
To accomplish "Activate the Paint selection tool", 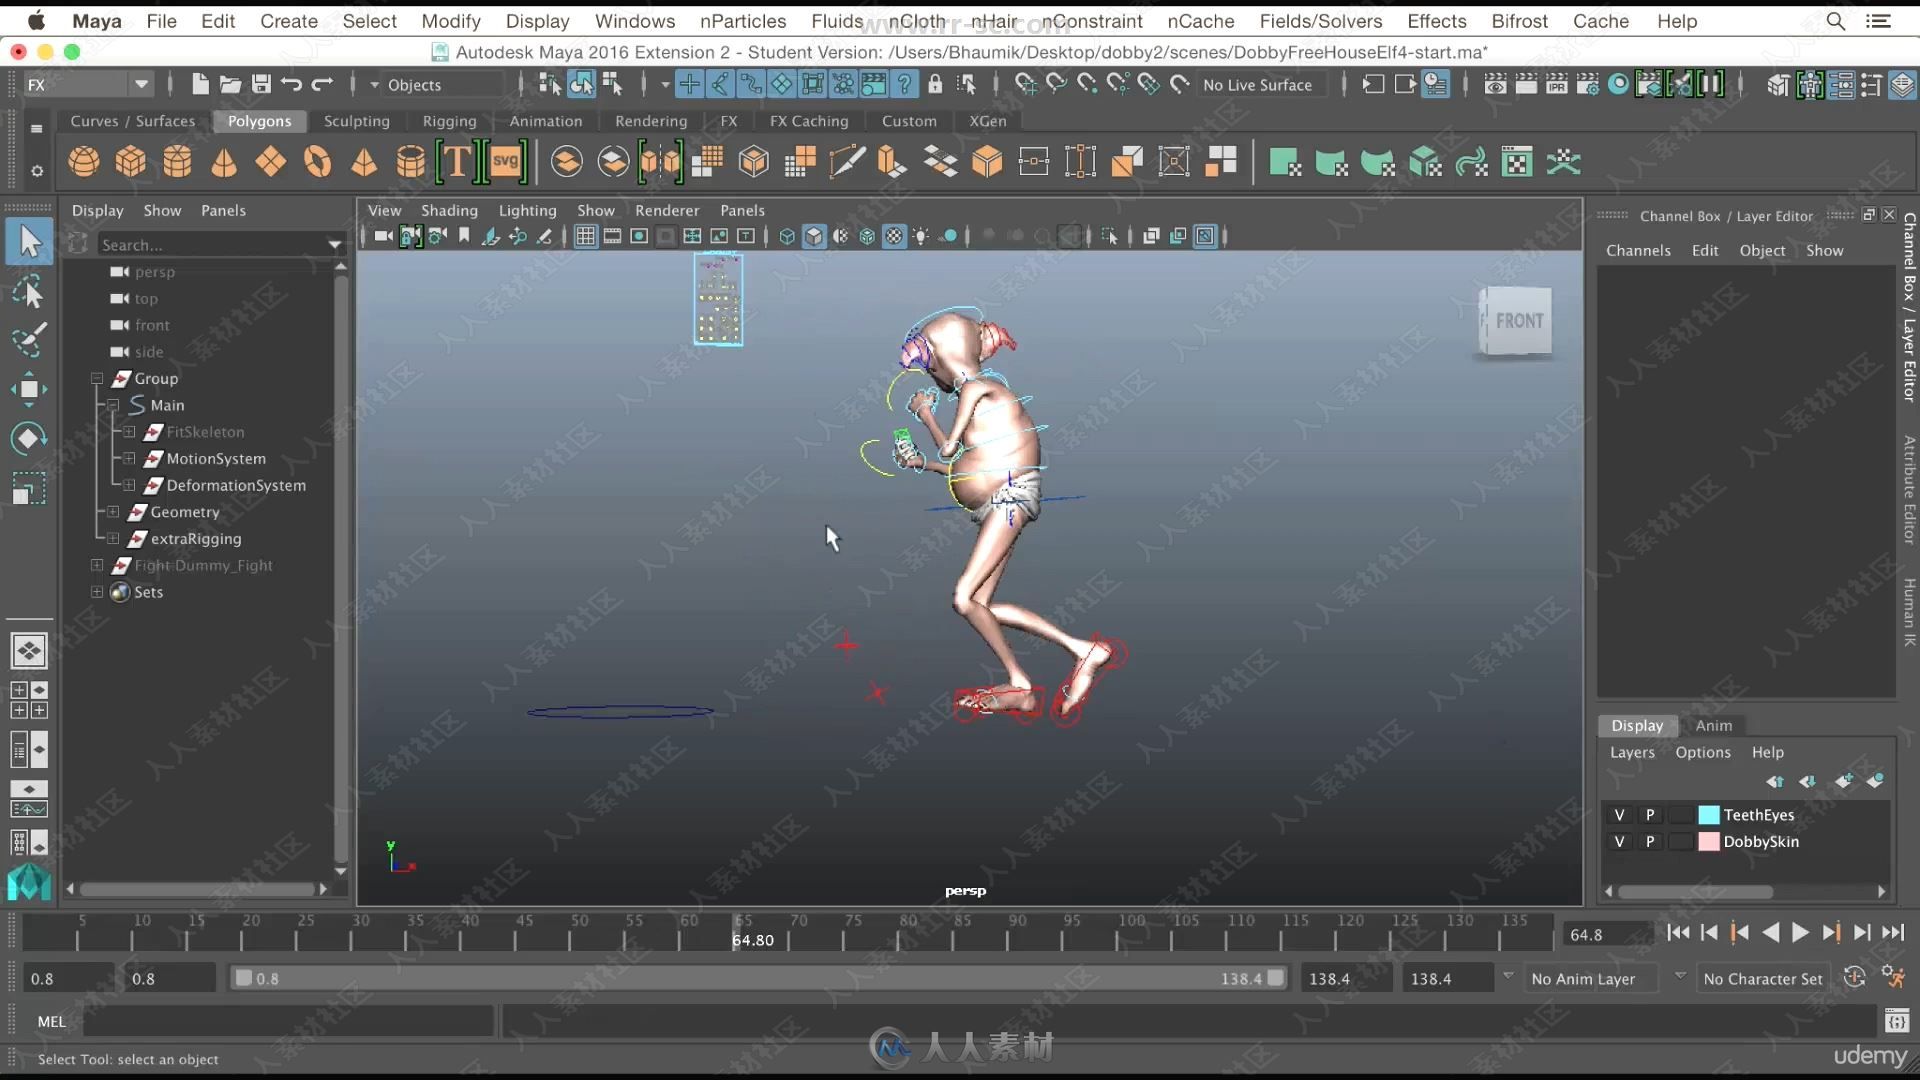I will 29,340.
